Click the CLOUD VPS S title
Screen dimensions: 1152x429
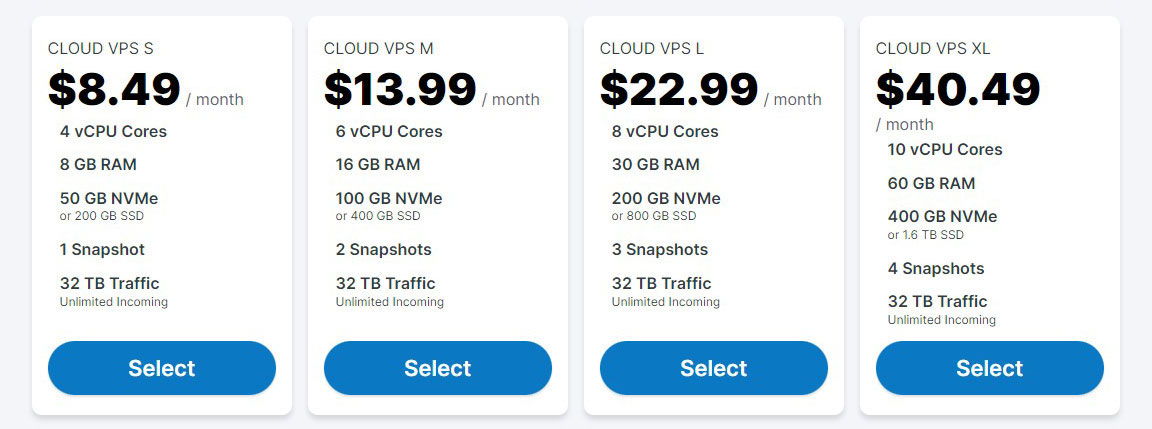click(x=101, y=48)
